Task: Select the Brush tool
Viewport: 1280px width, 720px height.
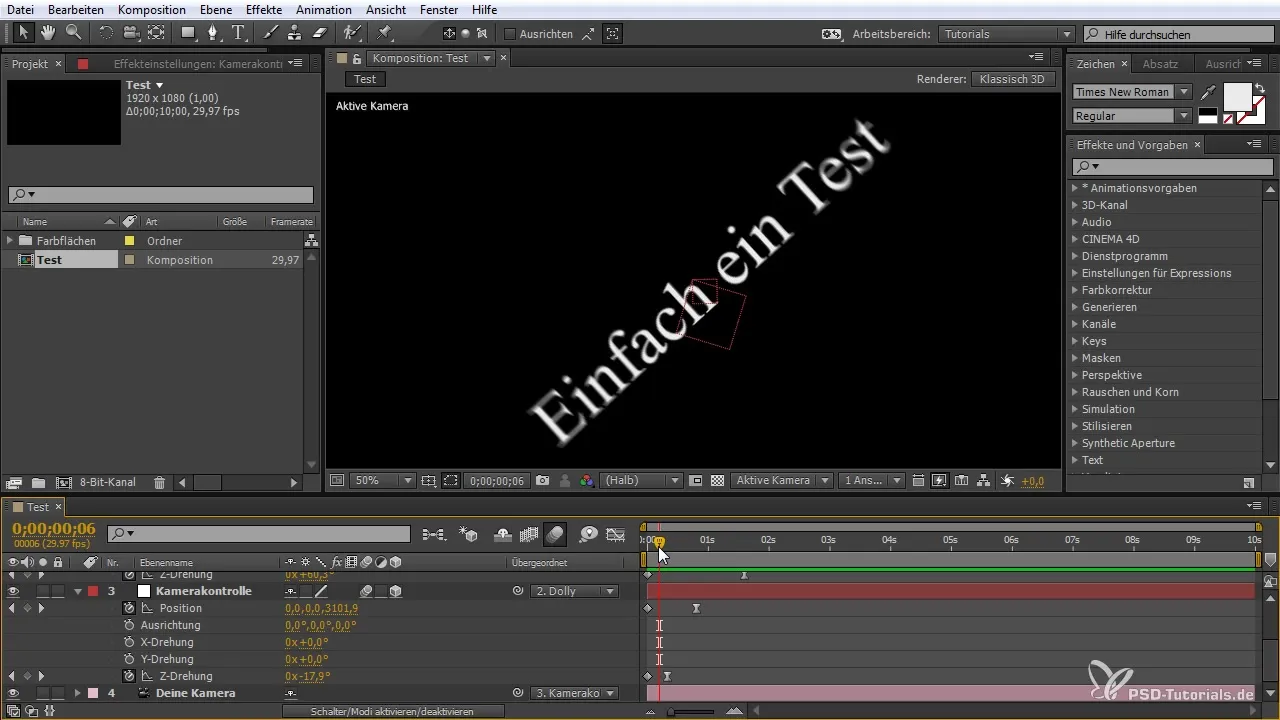Action: click(271, 33)
